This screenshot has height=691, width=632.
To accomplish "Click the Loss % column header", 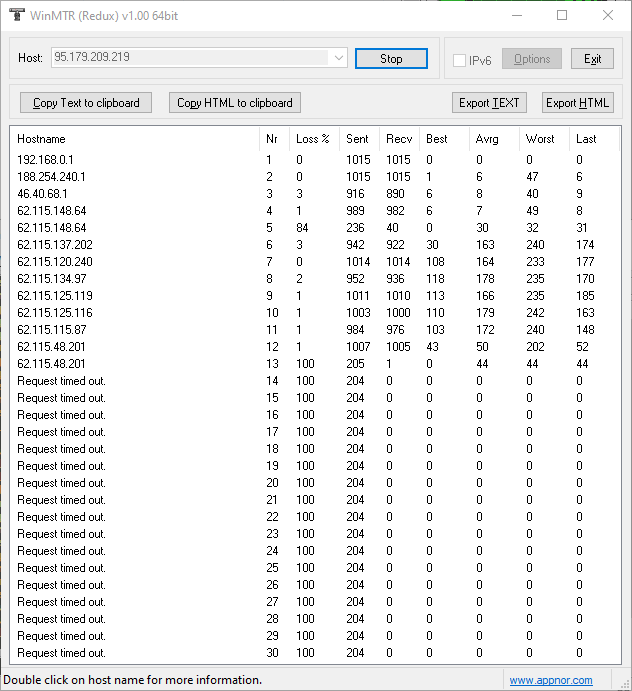I will pyautogui.click(x=315, y=139).
